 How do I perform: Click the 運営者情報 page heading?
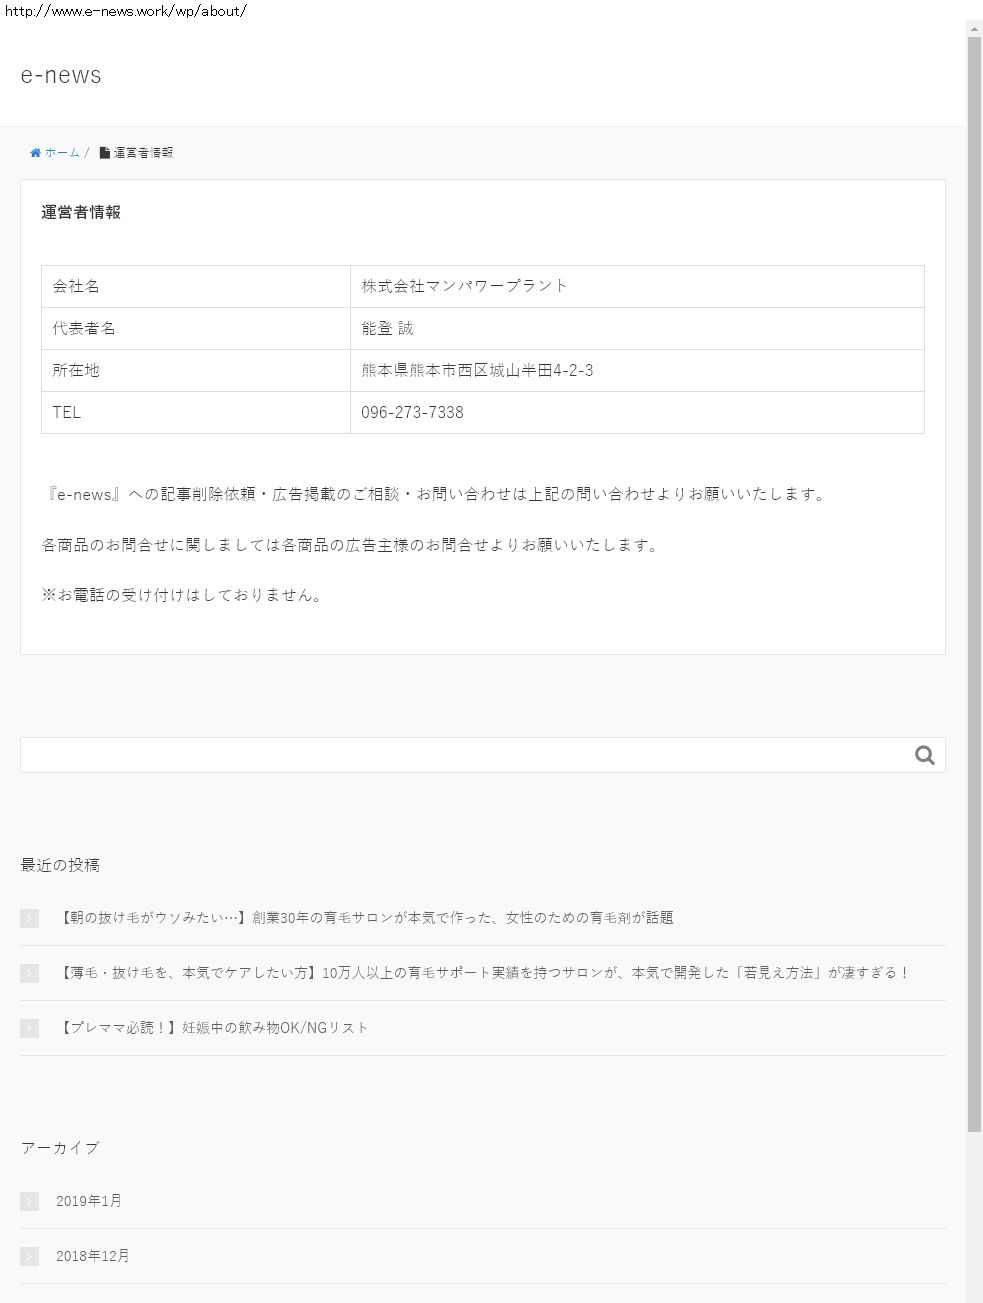click(81, 212)
